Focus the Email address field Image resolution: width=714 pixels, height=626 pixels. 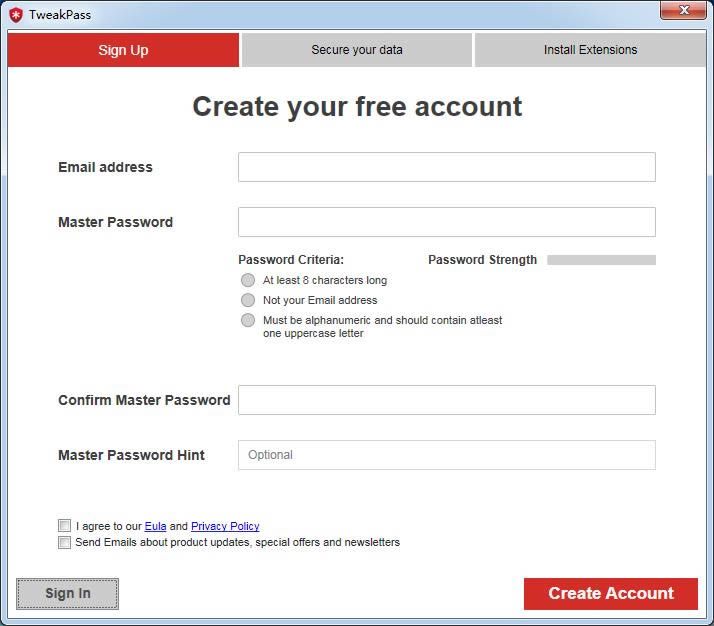click(446, 167)
